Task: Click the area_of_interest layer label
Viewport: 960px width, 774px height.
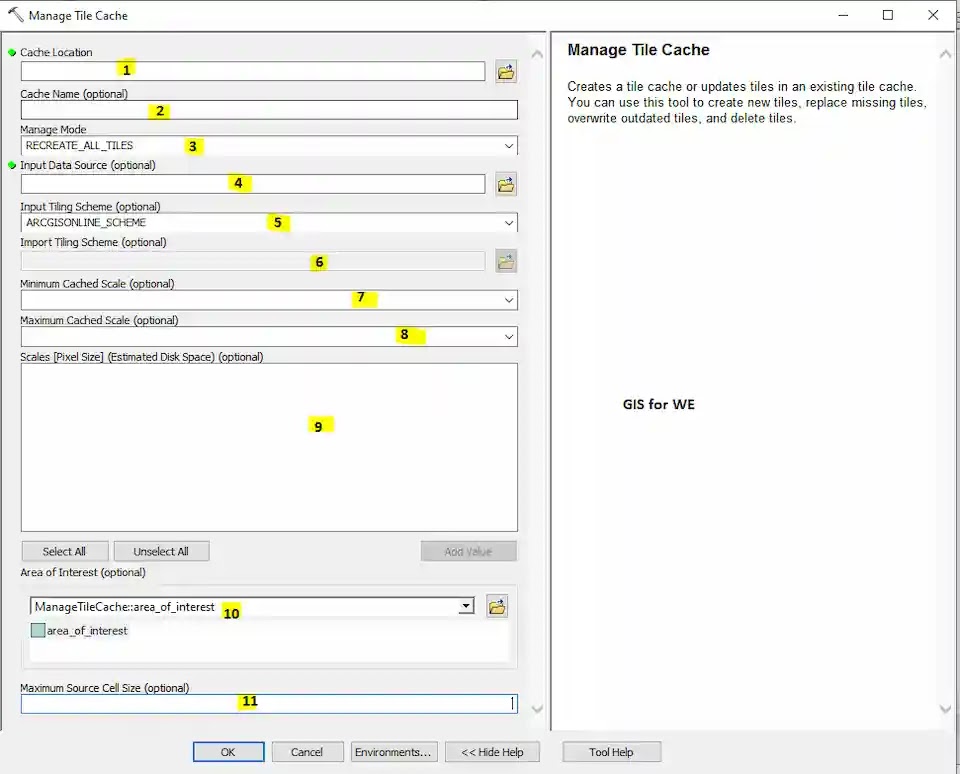Action: coord(87,631)
